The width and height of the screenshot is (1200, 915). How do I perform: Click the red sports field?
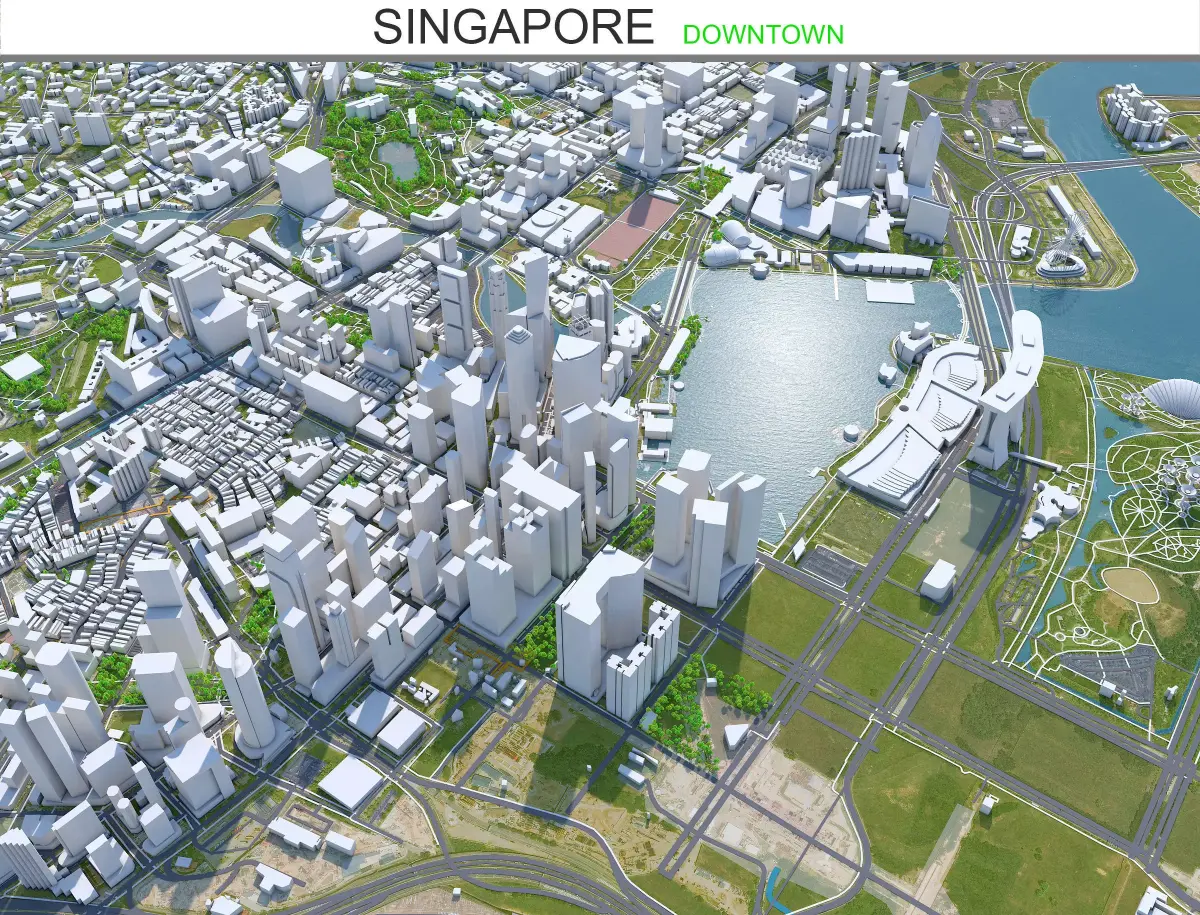[x=633, y=229]
